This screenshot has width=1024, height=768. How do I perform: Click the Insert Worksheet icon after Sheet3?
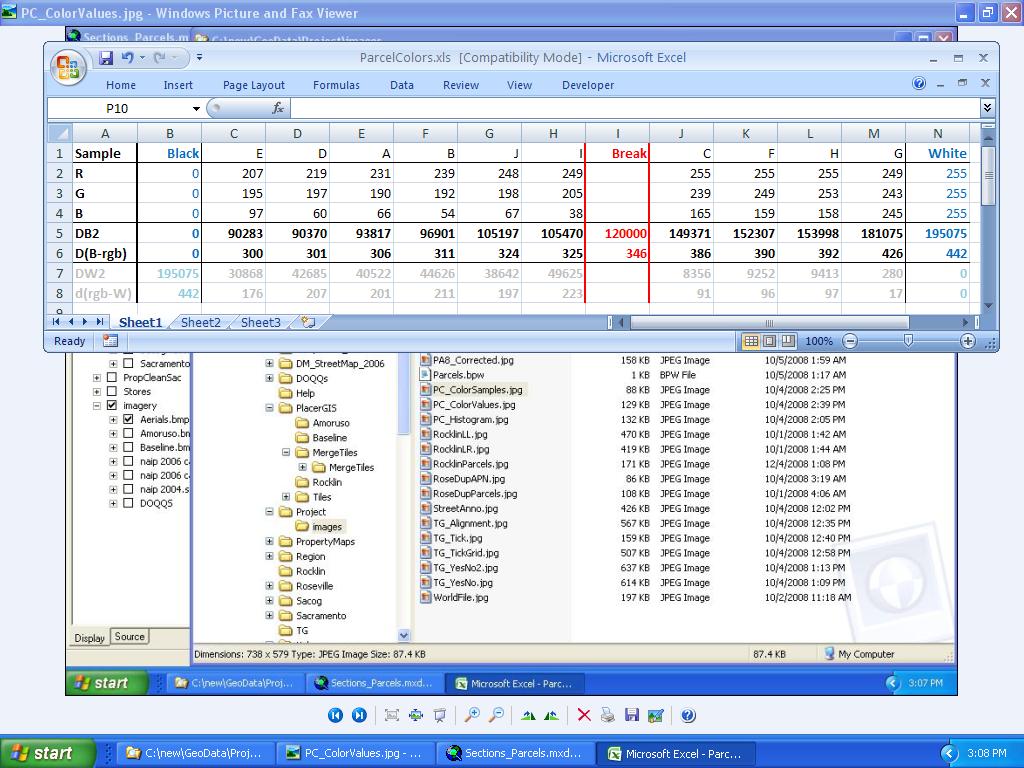point(308,322)
